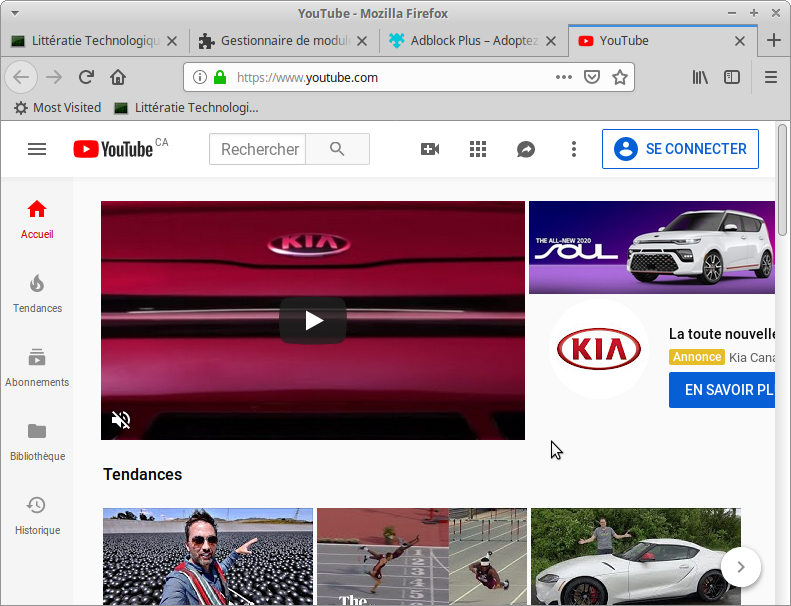Click in the Rechercher search field
The image size is (791, 606).
258,149
